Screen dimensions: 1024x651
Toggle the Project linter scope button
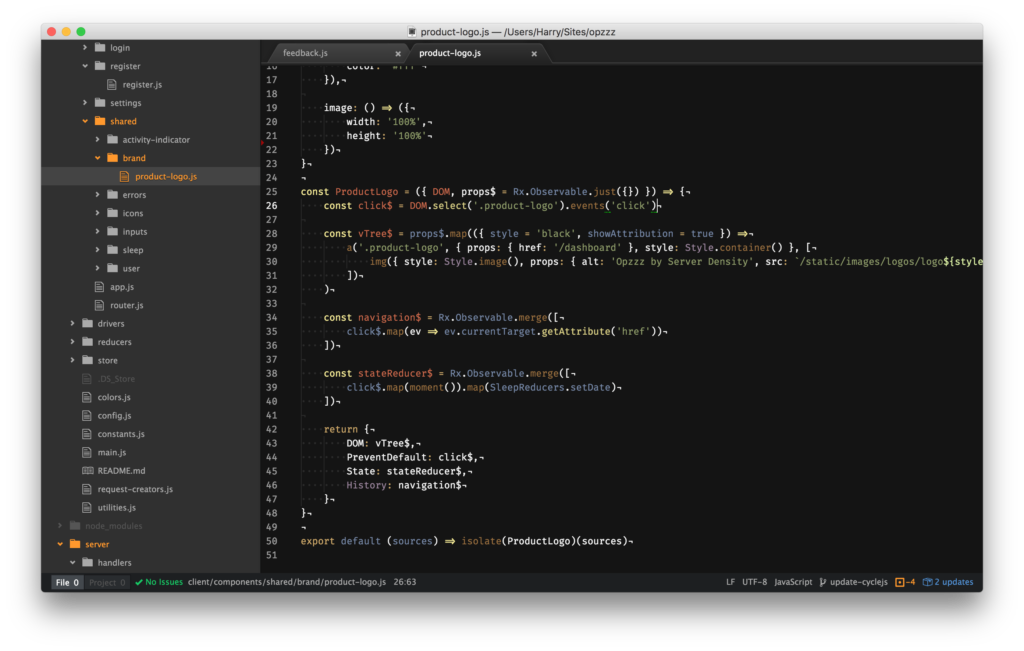click(107, 582)
